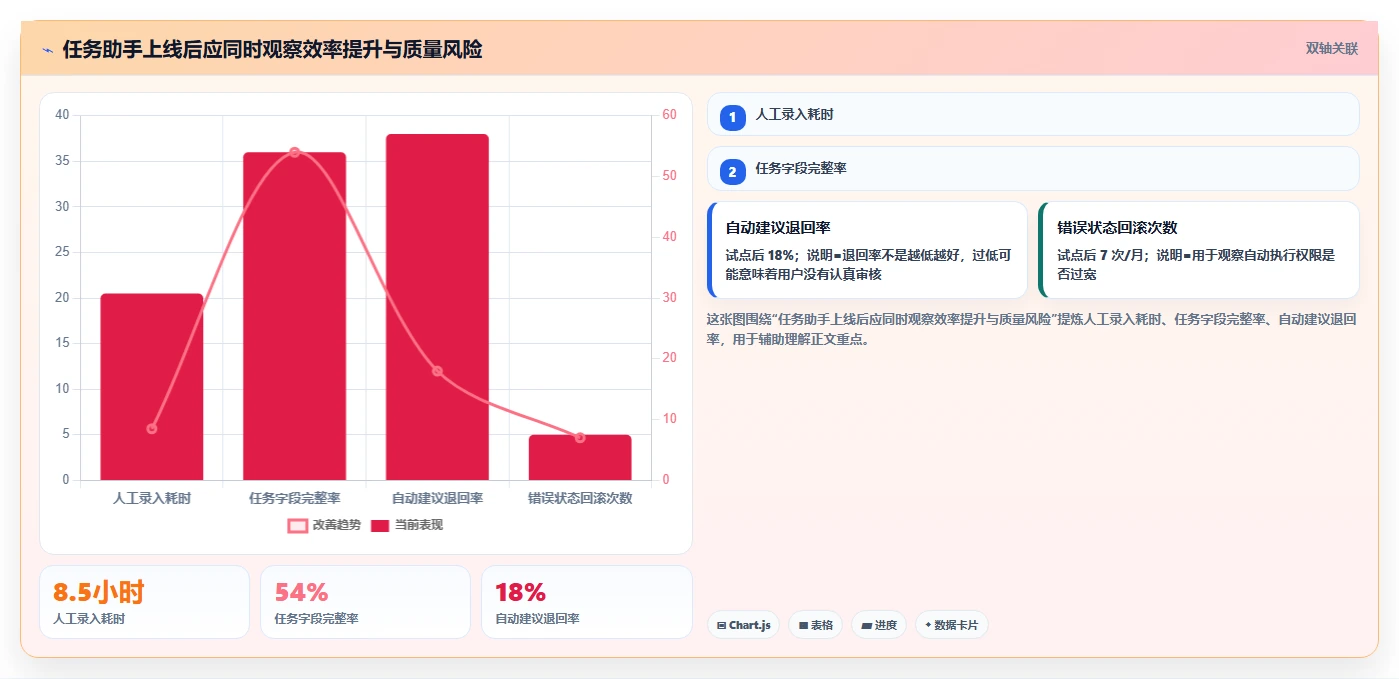Toggle the 改善趋势 legend entry
Screen dimensions: 1399x679
325,525
